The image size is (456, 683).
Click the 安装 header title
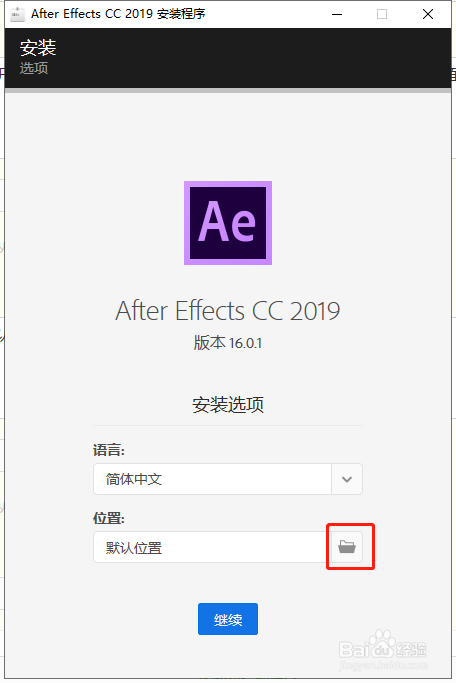[38, 47]
